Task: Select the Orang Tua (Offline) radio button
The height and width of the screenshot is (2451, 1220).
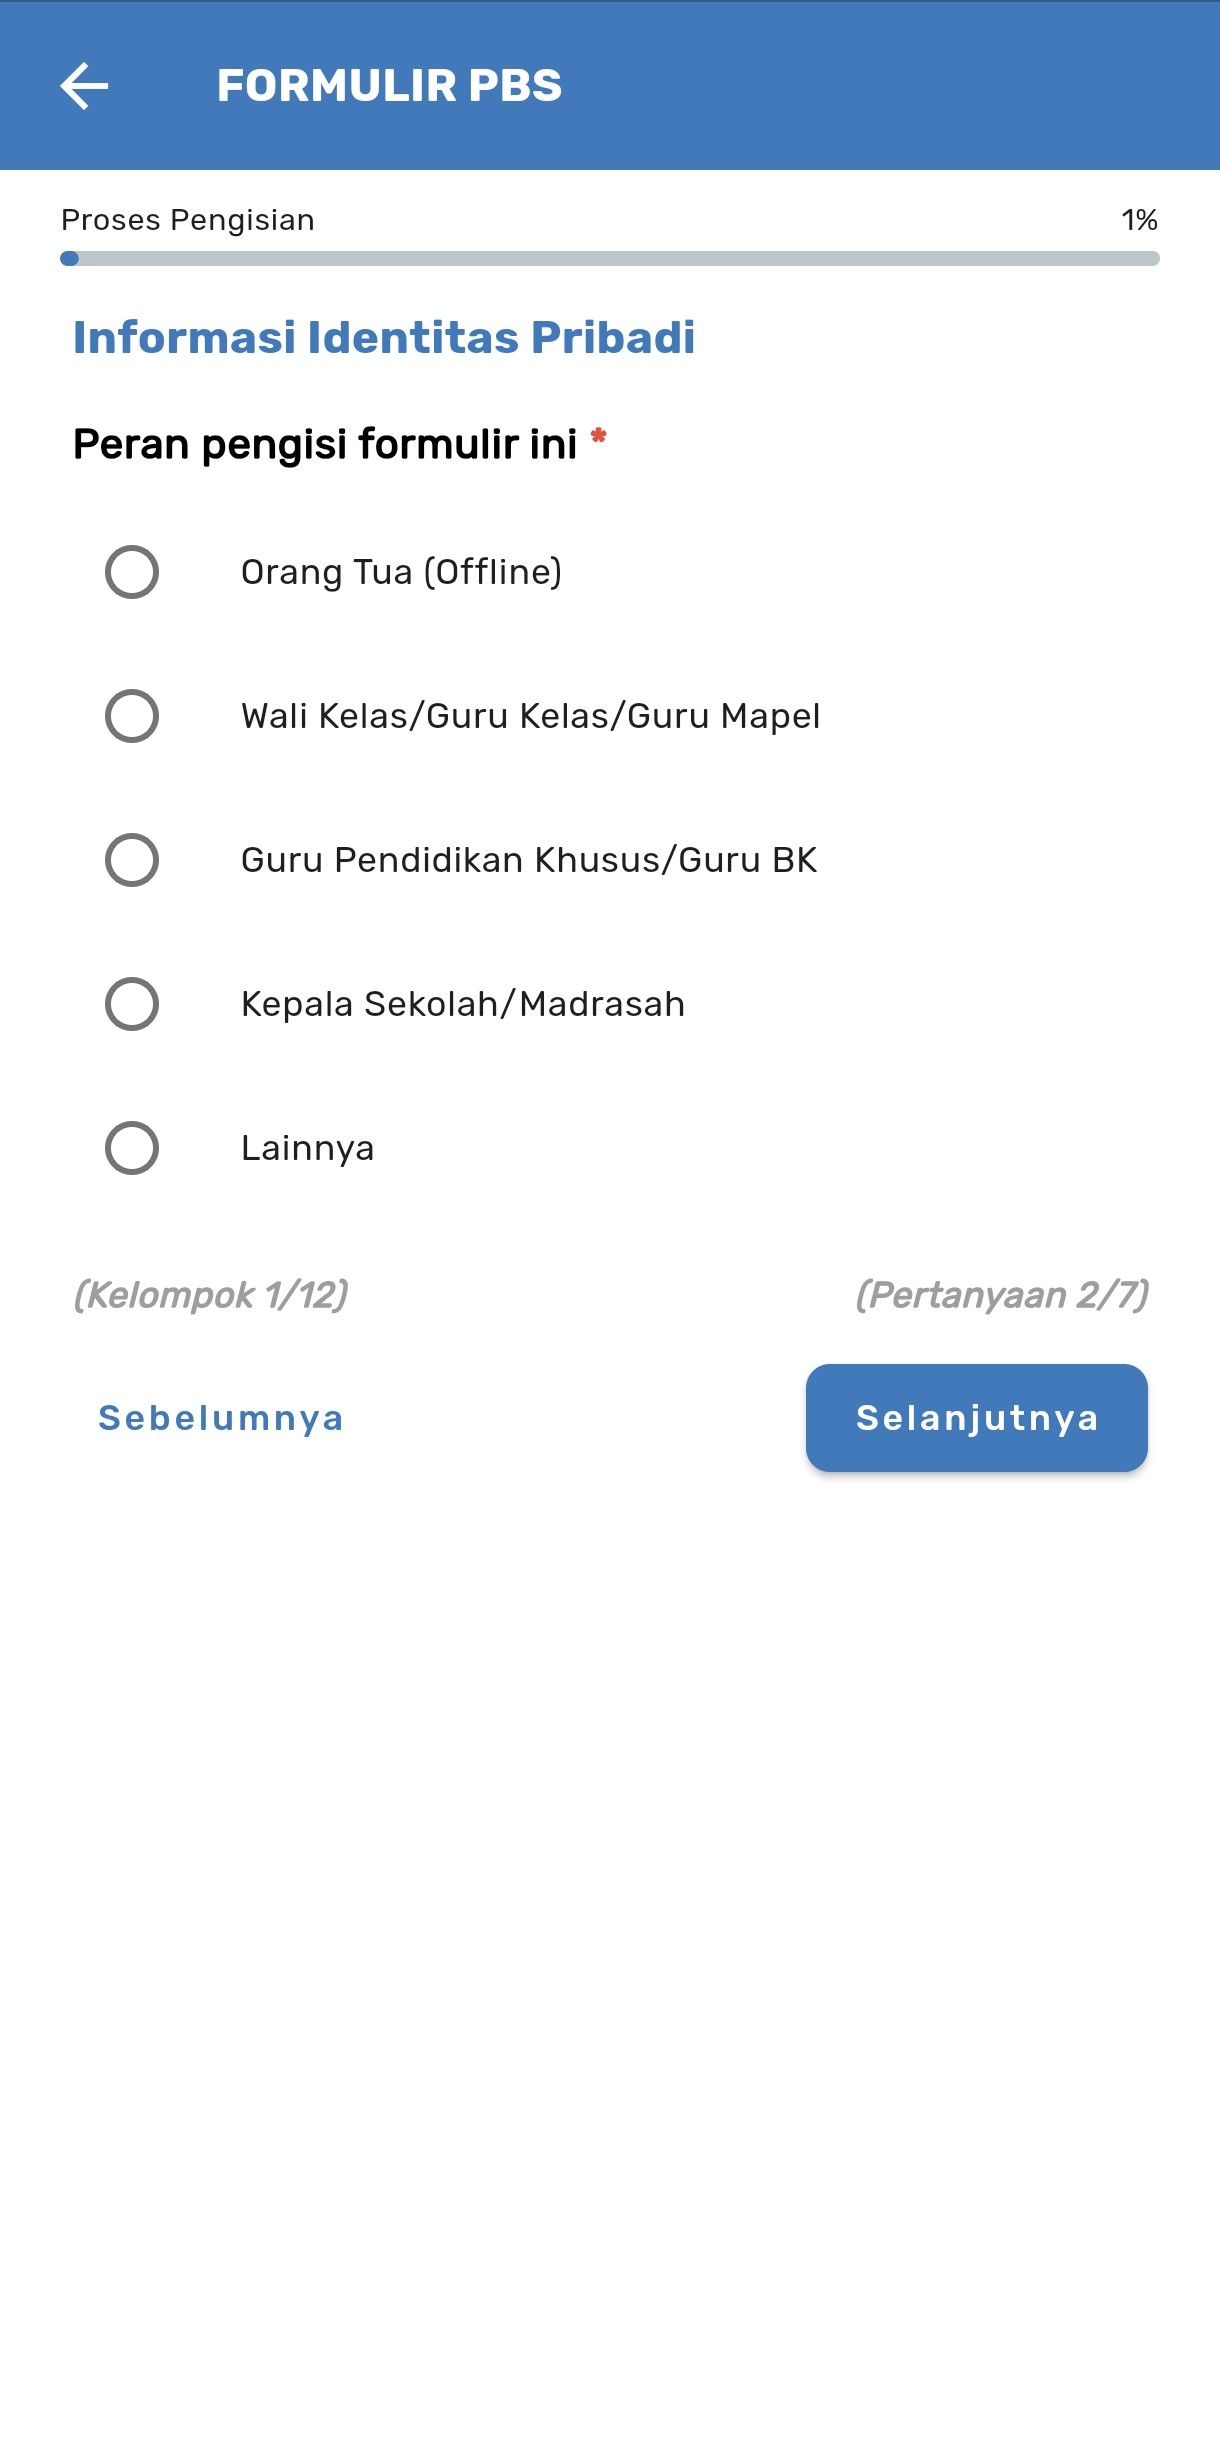Action: pyautogui.click(x=132, y=572)
